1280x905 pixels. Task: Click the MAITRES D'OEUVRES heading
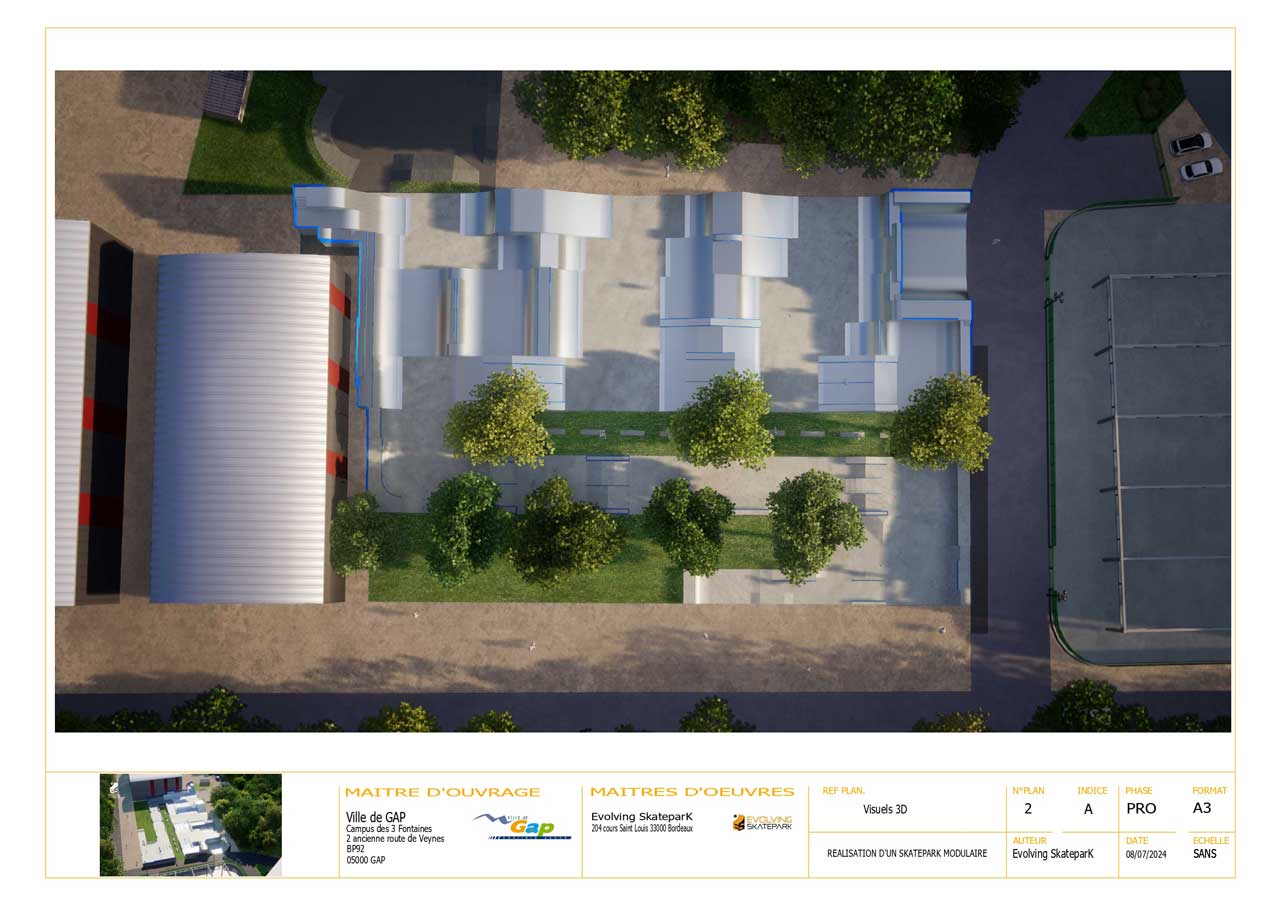[x=692, y=792]
